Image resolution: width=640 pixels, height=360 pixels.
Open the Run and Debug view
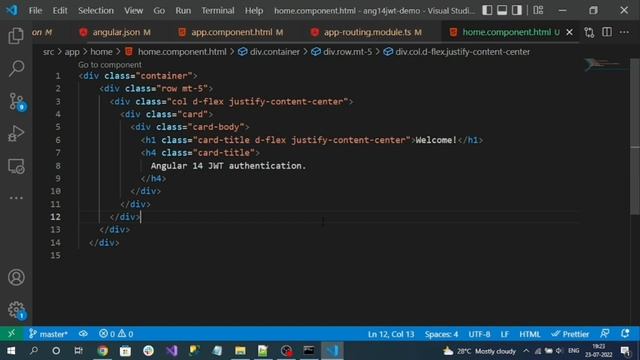point(16,133)
